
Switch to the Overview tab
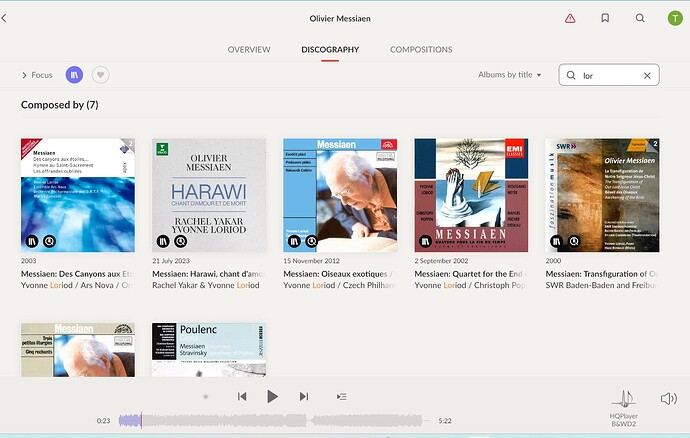click(249, 49)
